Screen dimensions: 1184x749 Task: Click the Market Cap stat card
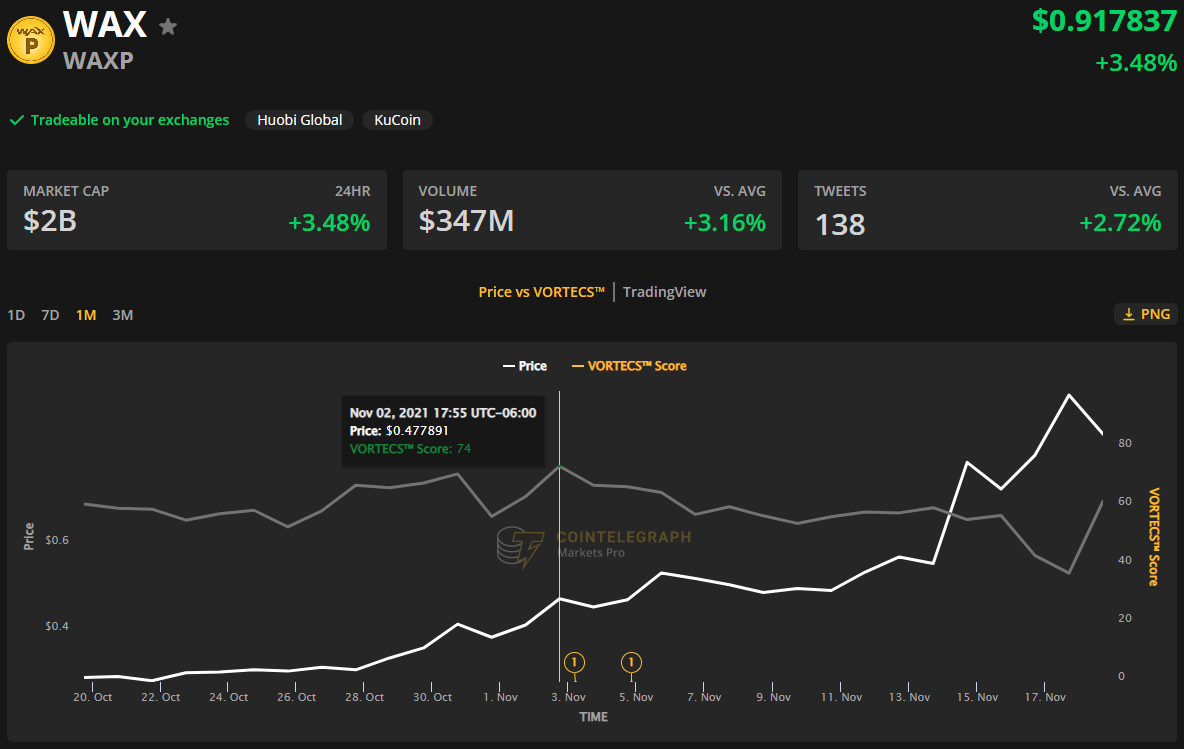(x=197, y=210)
